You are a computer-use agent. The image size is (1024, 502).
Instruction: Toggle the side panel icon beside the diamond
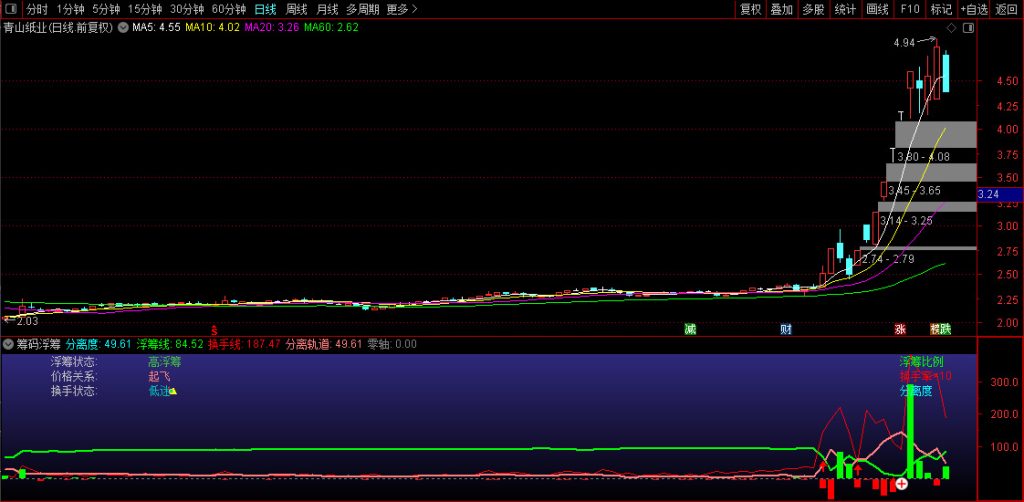(967, 28)
